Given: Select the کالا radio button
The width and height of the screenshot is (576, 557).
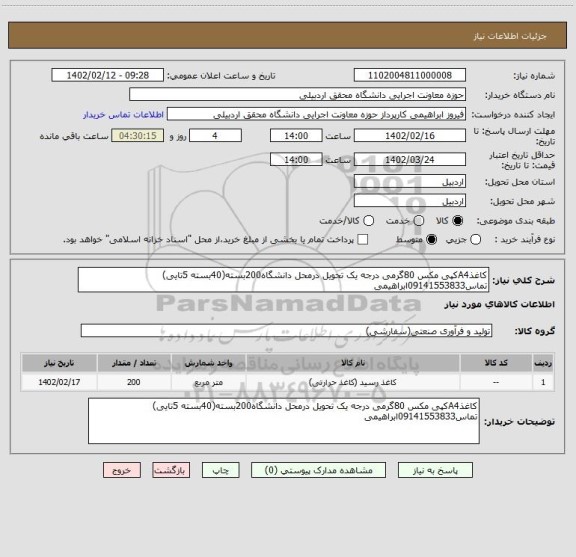Looking at the screenshot, I should coord(458,221).
